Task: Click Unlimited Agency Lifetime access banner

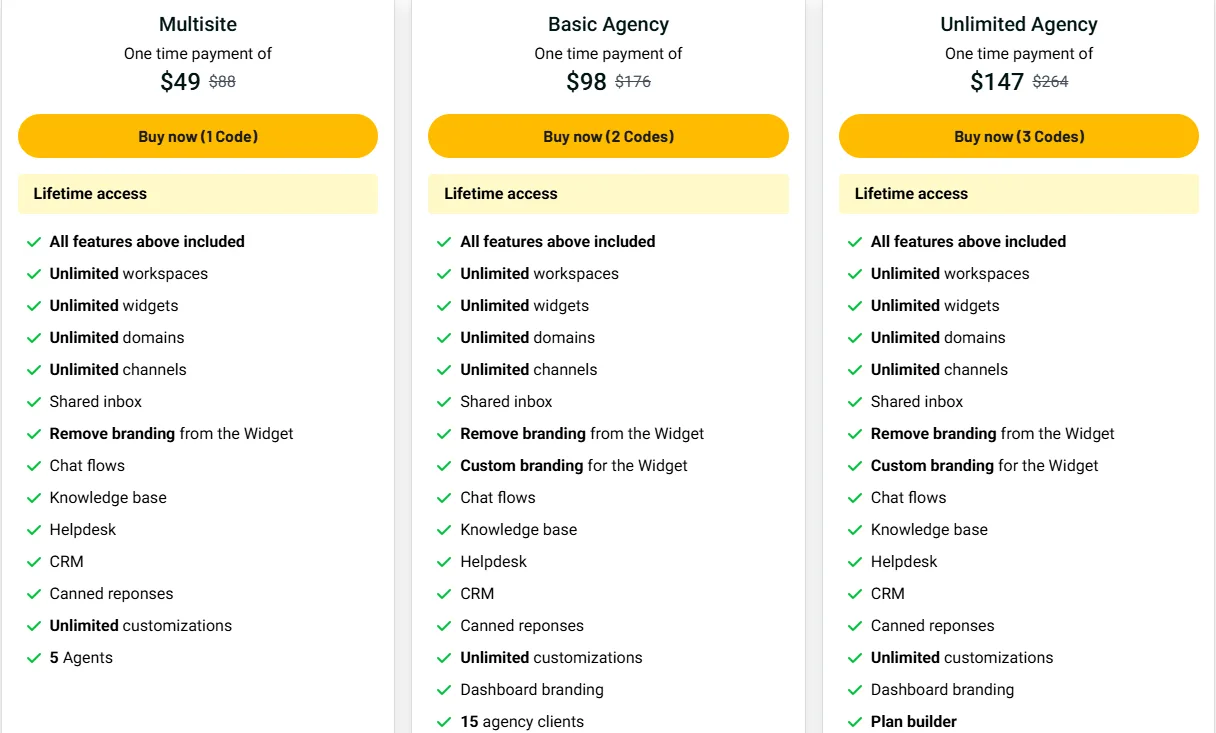Action: pyautogui.click(x=1019, y=194)
